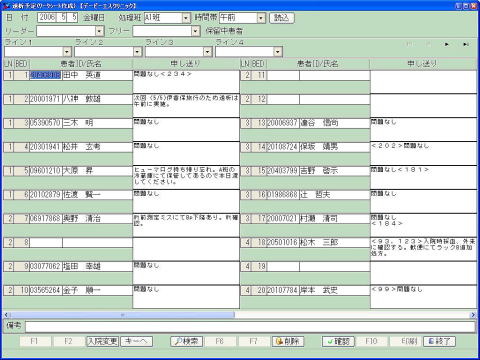This screenshot has width=480, height=360.
Task: Open the 時間帯 午前 dropdown
Action: tap(261, 18)
